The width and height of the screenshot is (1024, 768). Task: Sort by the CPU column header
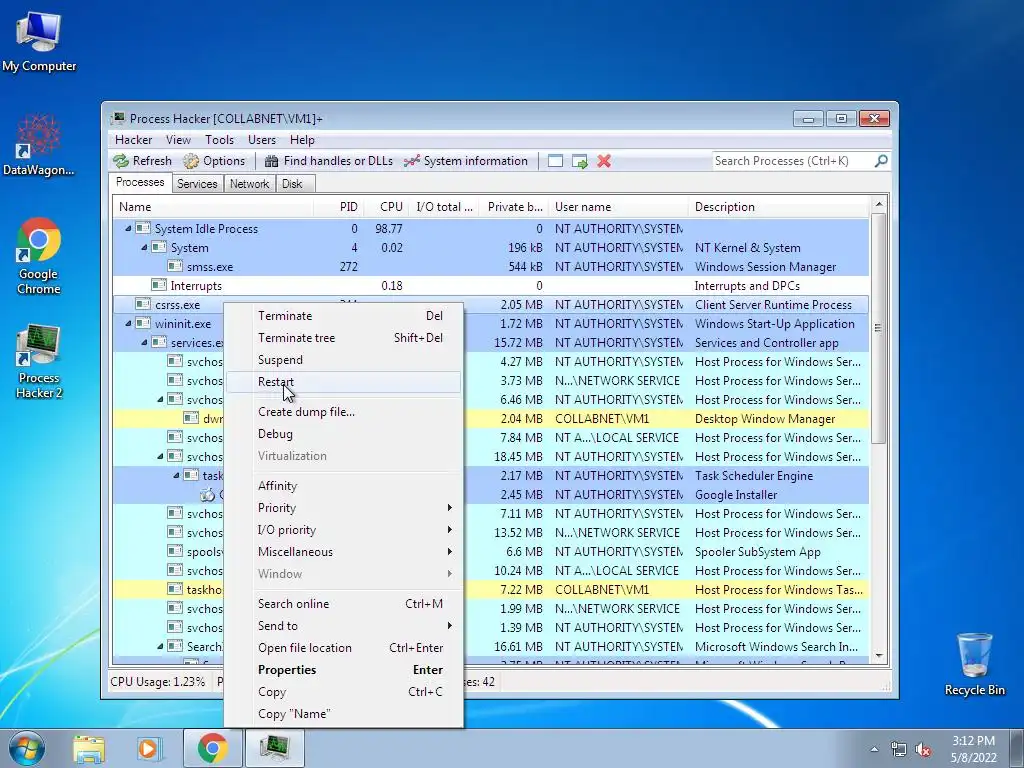385,207
